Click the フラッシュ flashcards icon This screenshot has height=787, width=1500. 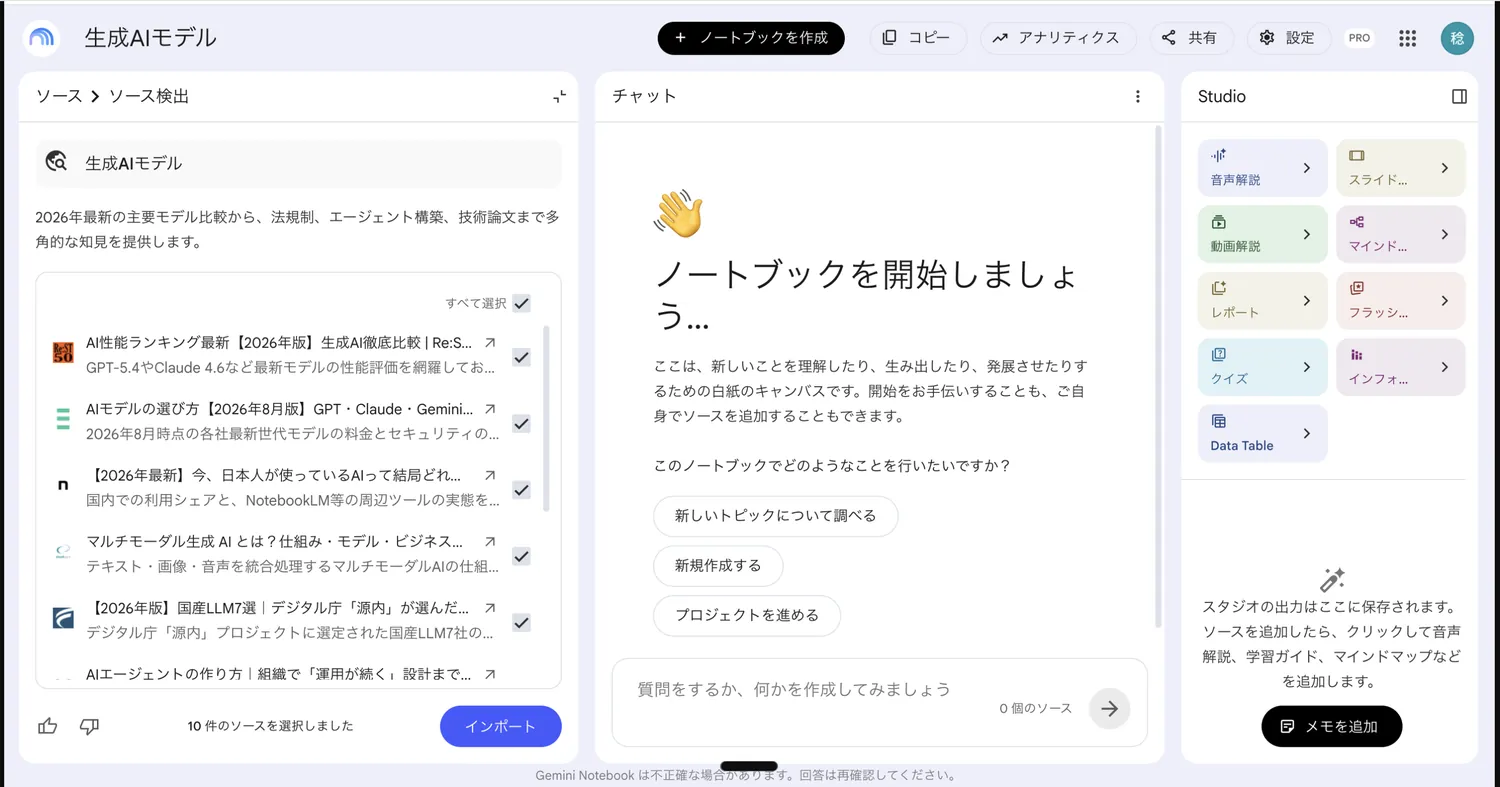click(x=1356, y=288)
